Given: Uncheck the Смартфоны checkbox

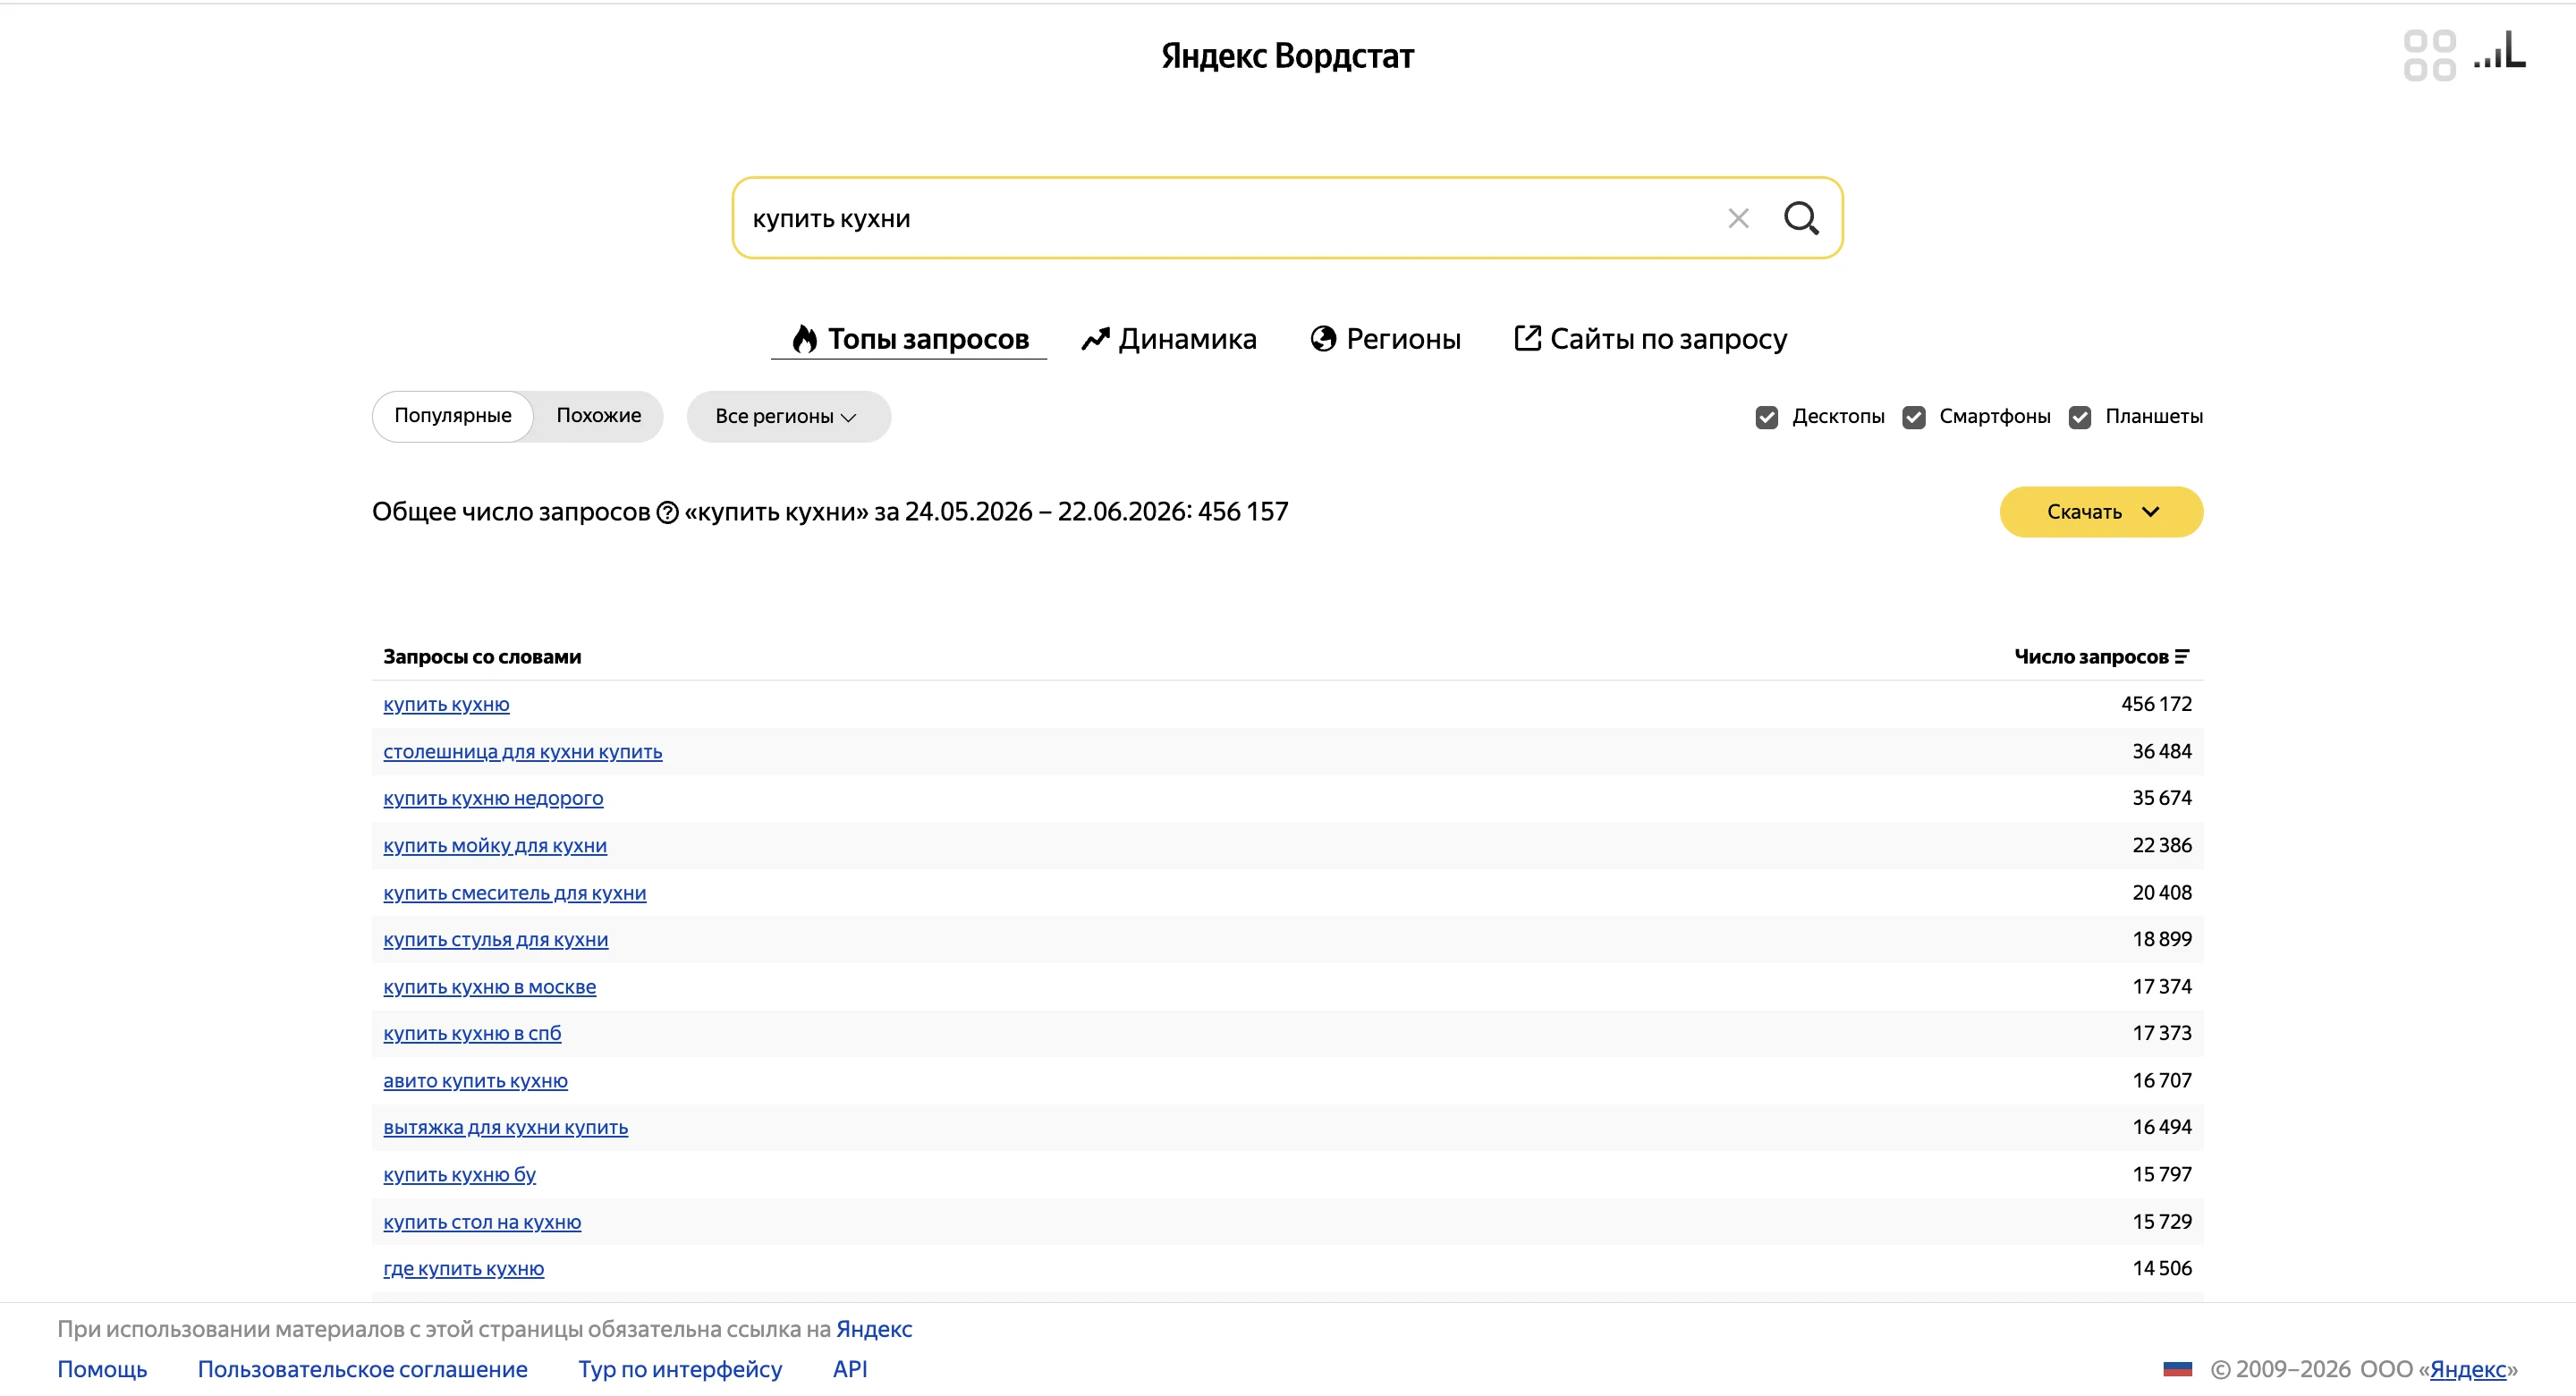Looking at the screenshot, I should tap(1914, 417).
